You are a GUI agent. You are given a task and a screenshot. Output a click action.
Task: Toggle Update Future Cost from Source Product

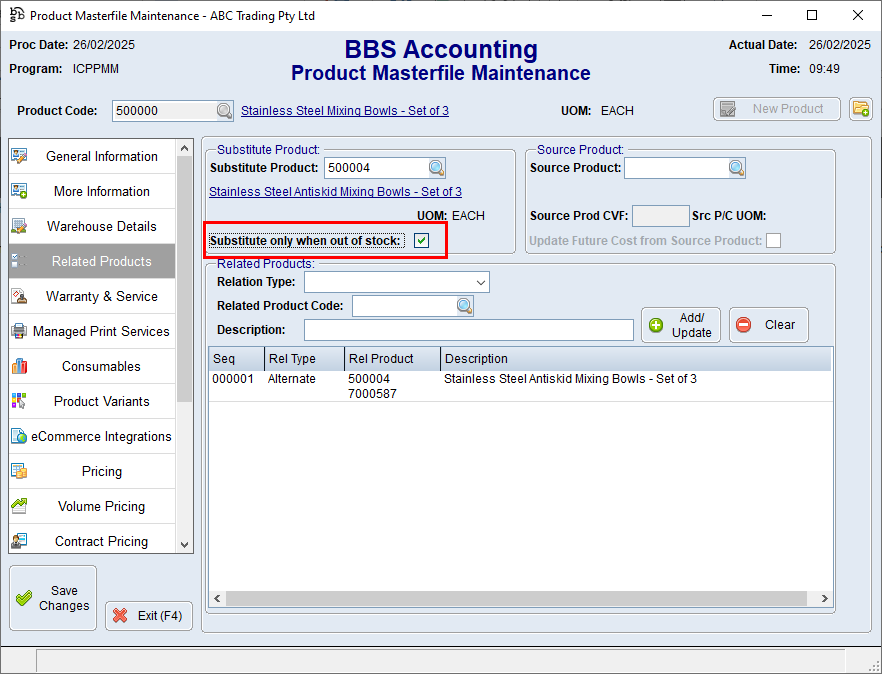click(773, 241)
